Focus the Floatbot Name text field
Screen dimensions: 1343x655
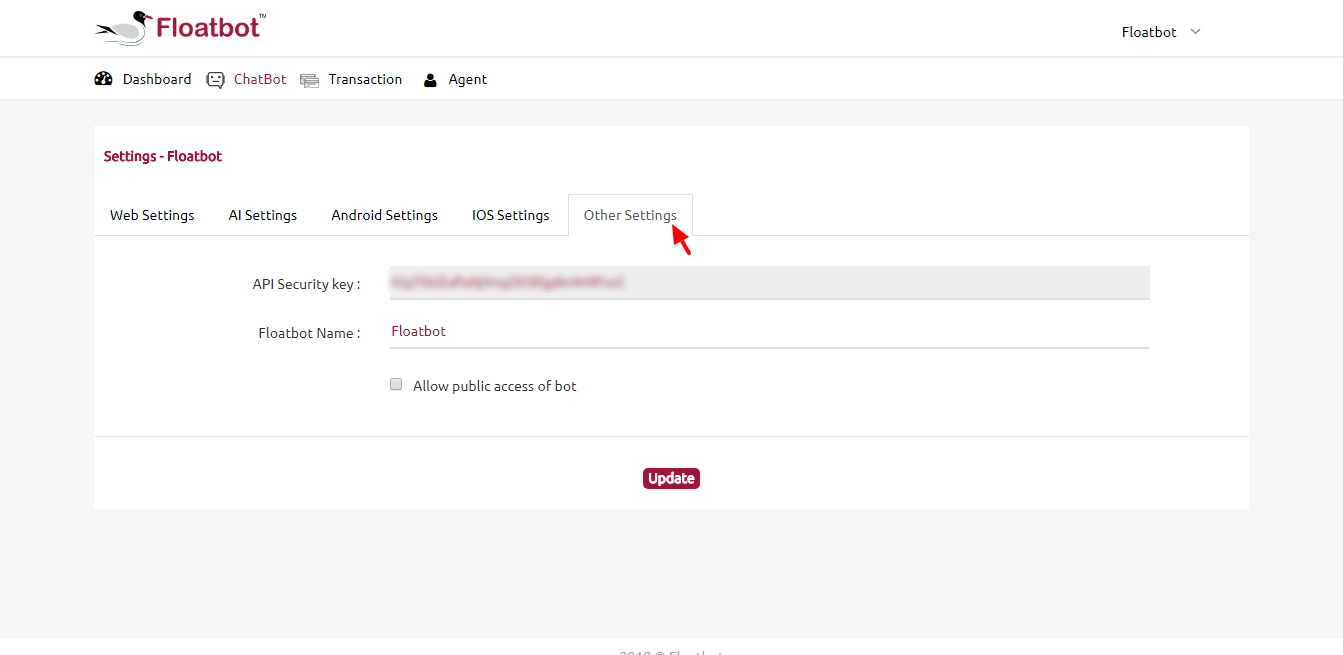769,331
